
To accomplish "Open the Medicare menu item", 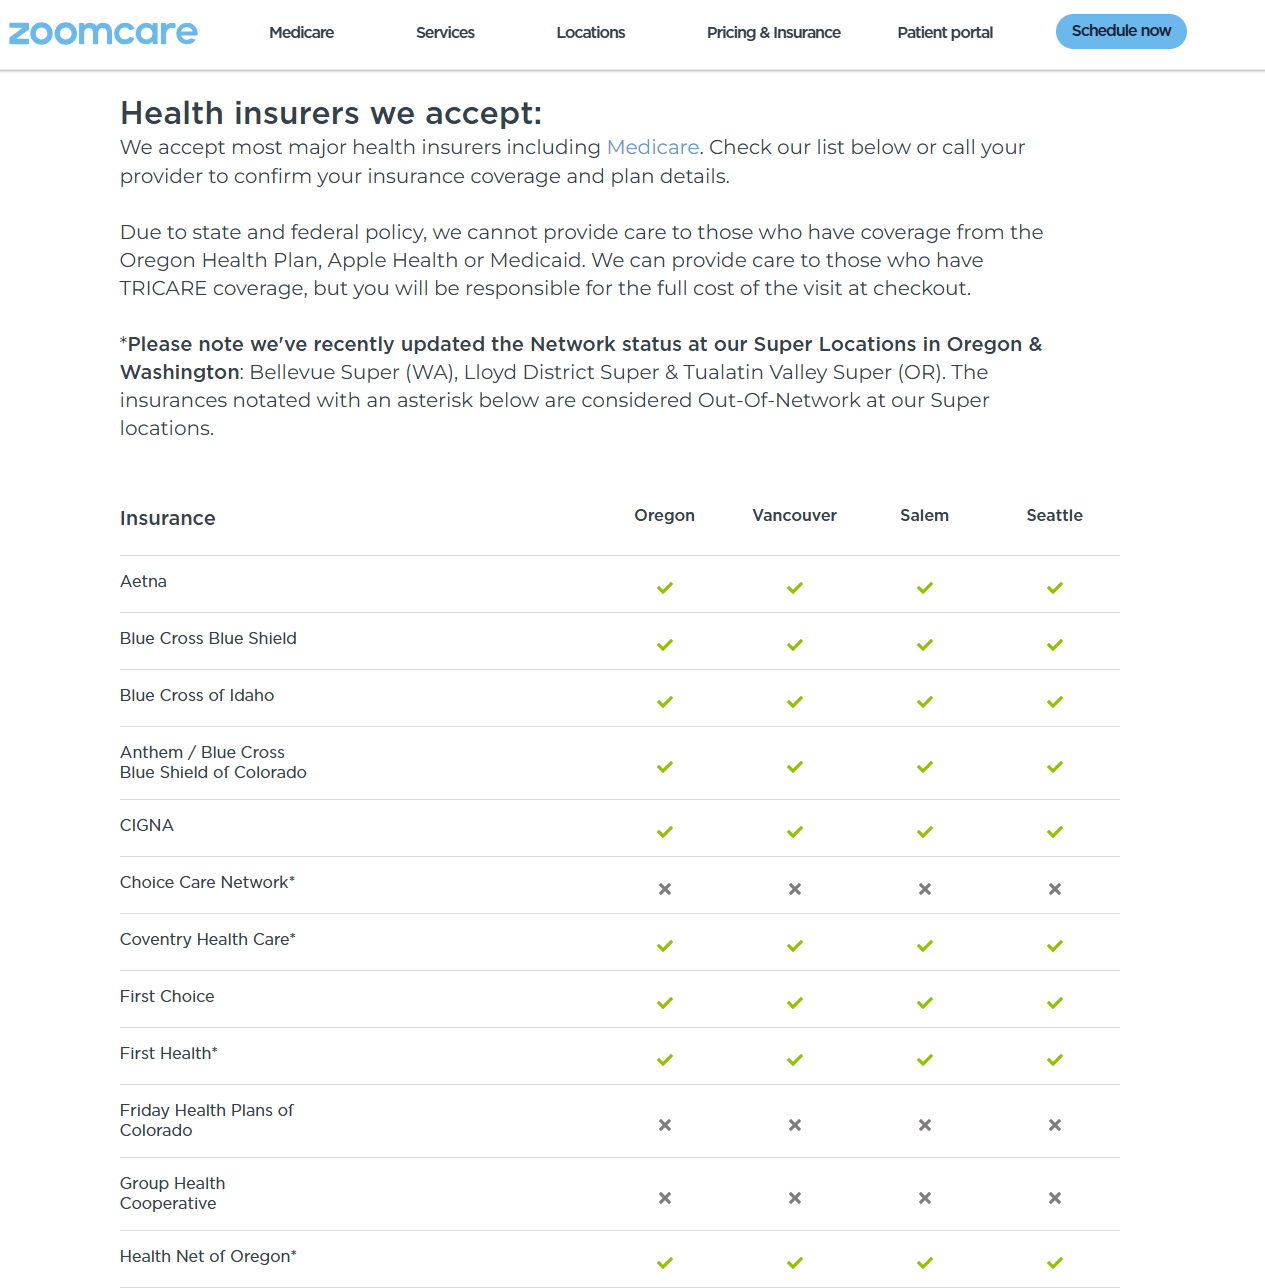I will pyautogui.click(x=301, y=33).
